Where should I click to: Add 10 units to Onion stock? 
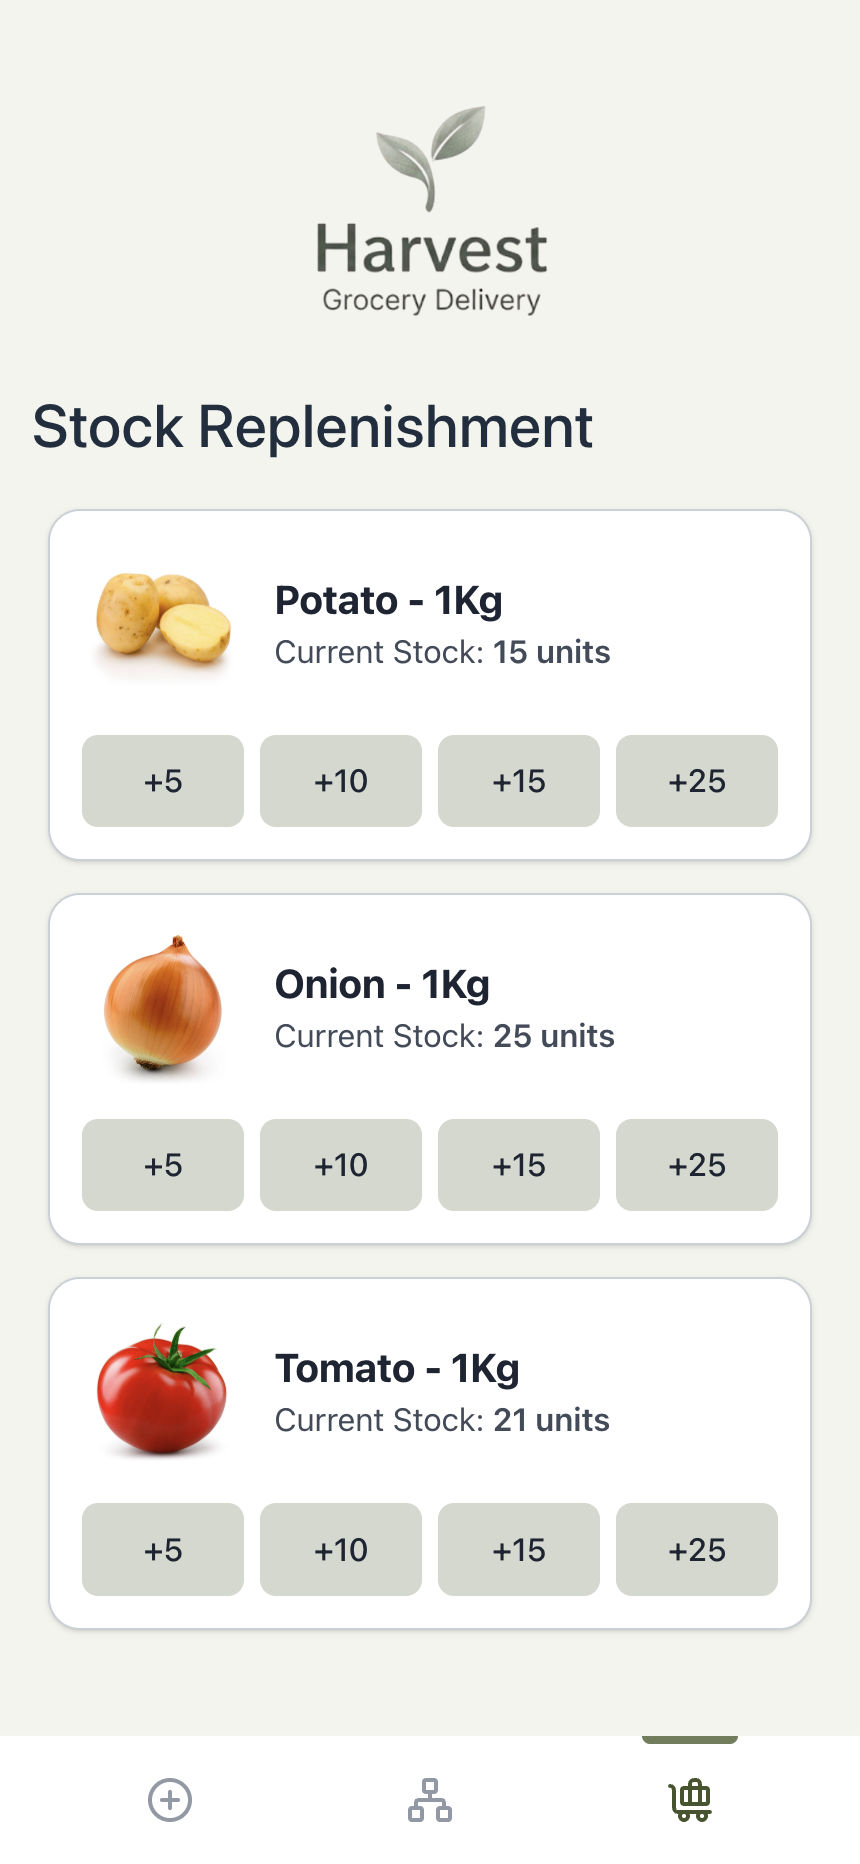click(341, 1165)
